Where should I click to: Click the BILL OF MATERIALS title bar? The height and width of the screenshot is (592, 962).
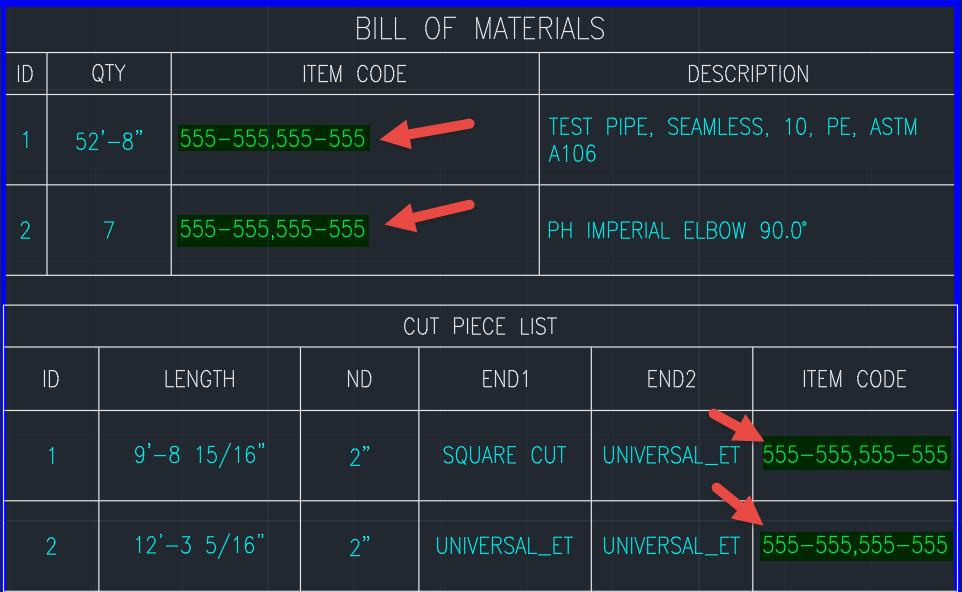(x=480, y=29)
